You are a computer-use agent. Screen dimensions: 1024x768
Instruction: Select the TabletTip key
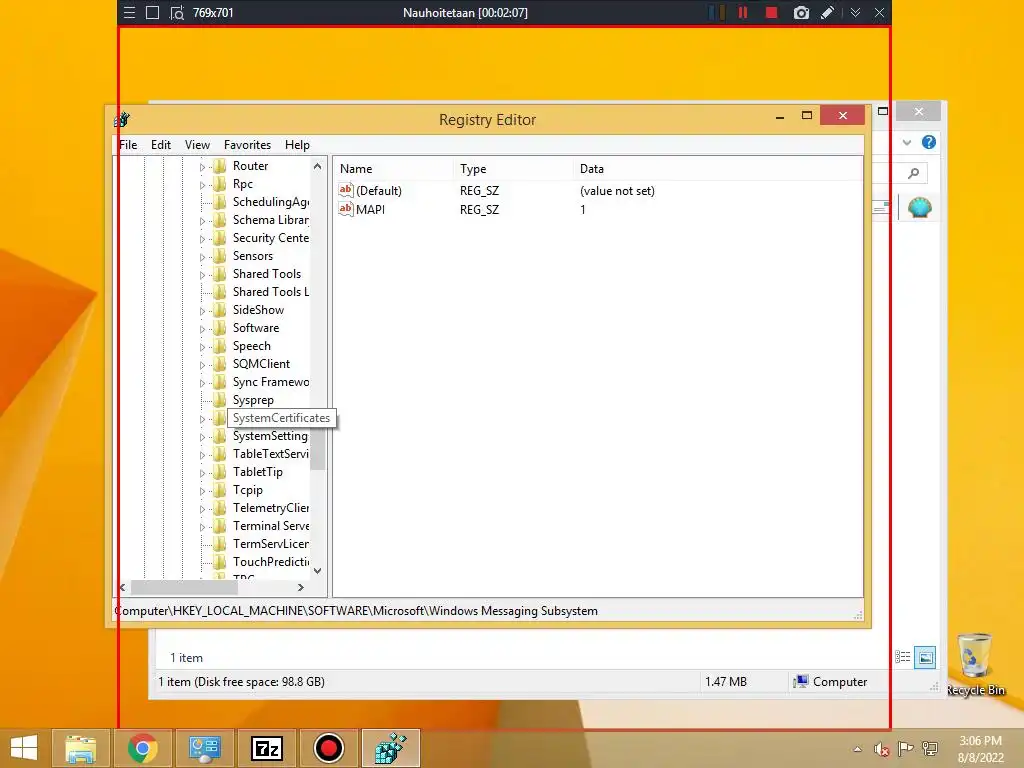pyautogui.click(x=258, y=472)
